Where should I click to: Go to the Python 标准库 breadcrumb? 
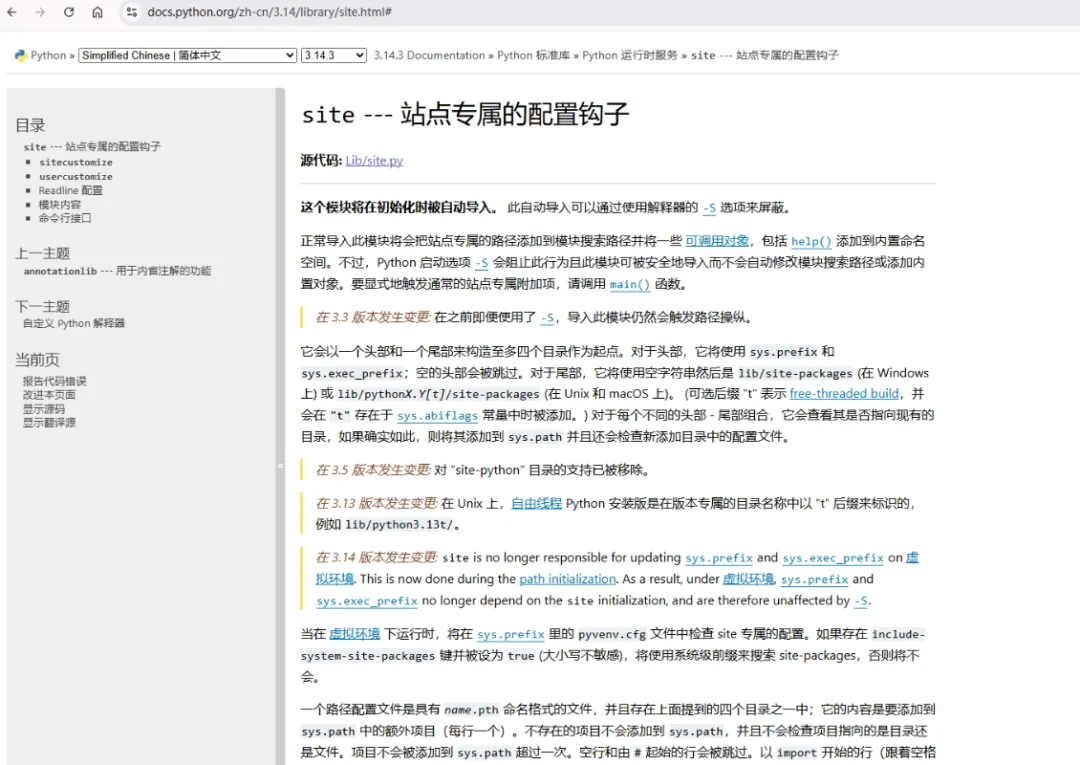coord(533,55)
